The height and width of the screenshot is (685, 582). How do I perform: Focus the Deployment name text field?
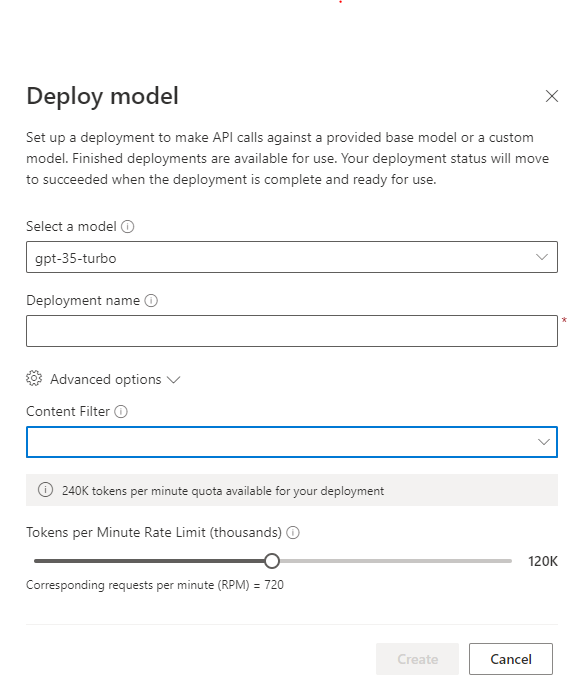[292, 331]
